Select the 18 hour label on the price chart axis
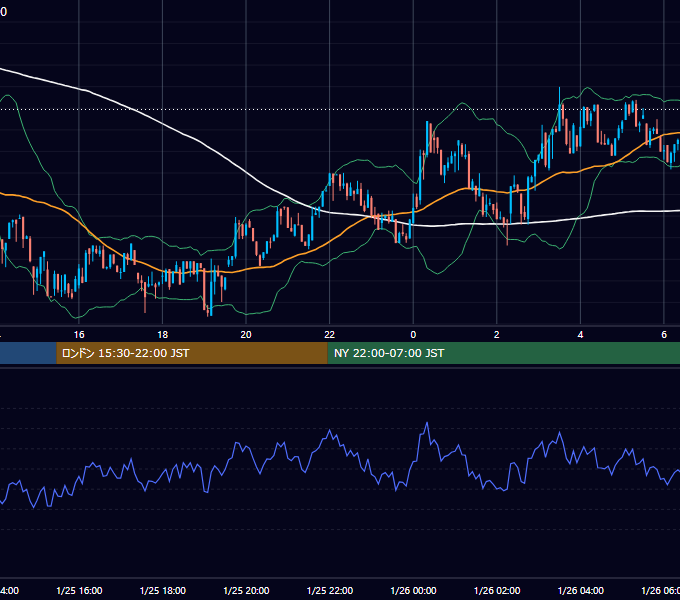Viewport: 680px width, 600px height. [x=162, y=335]
